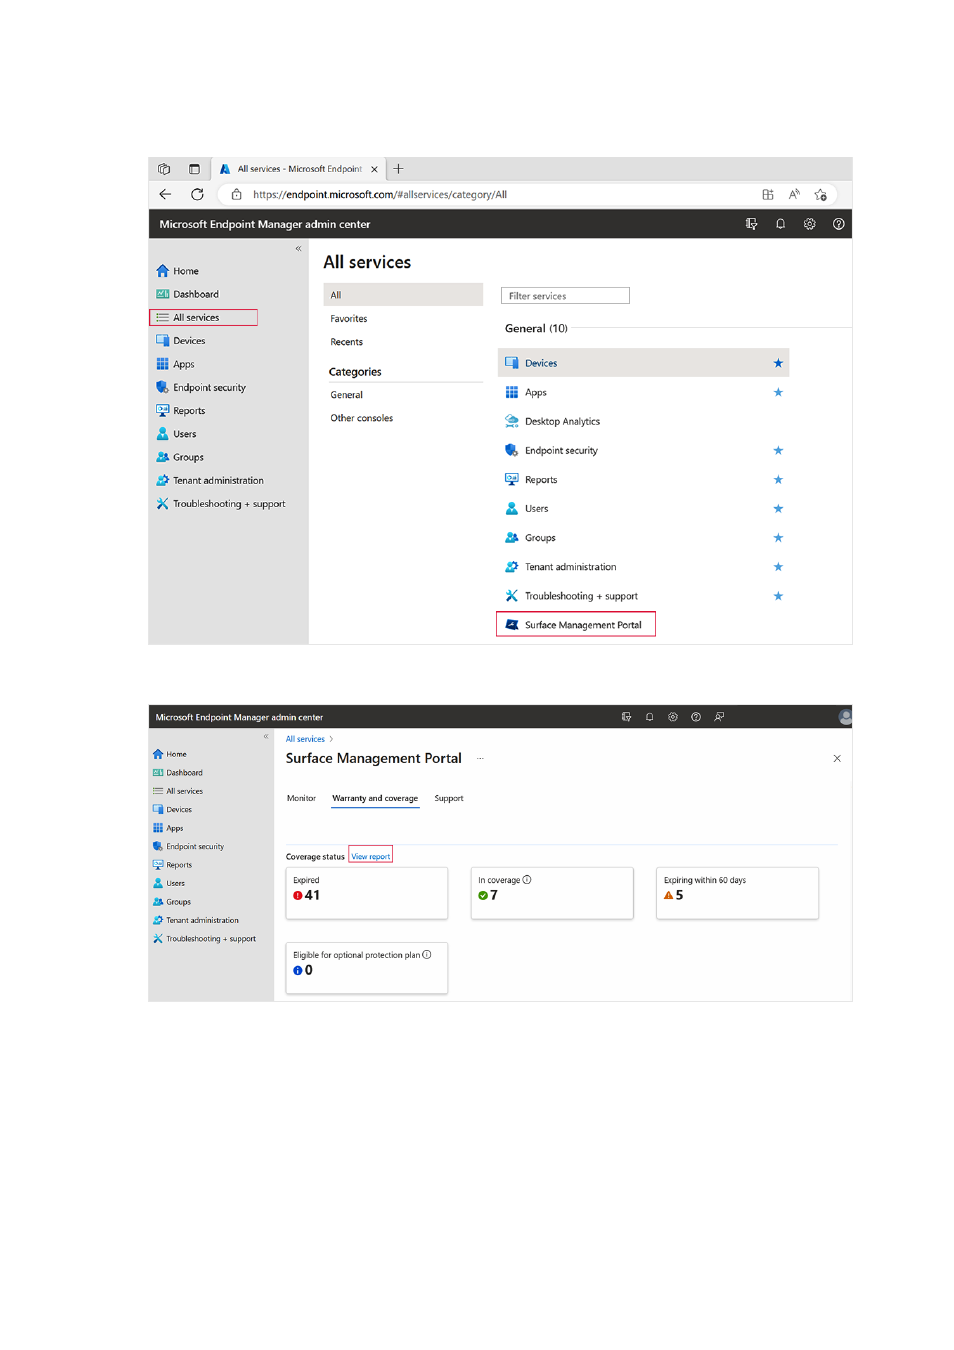
Task: Toggle favorite star for Tenant administration service
Action: click(x=778, y=567)
